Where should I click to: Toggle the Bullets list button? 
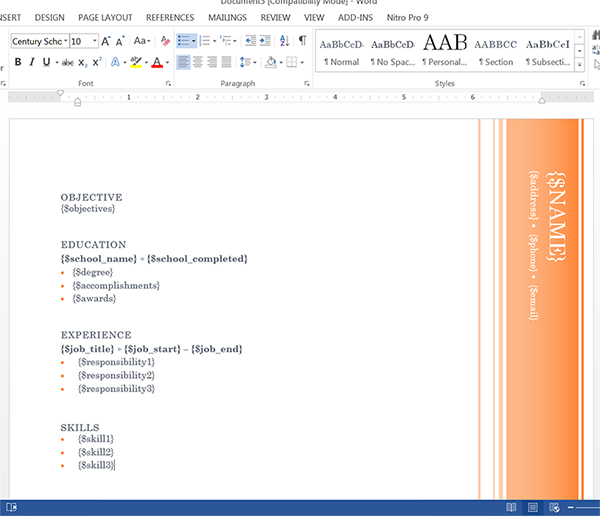click(x=184, y=41)
